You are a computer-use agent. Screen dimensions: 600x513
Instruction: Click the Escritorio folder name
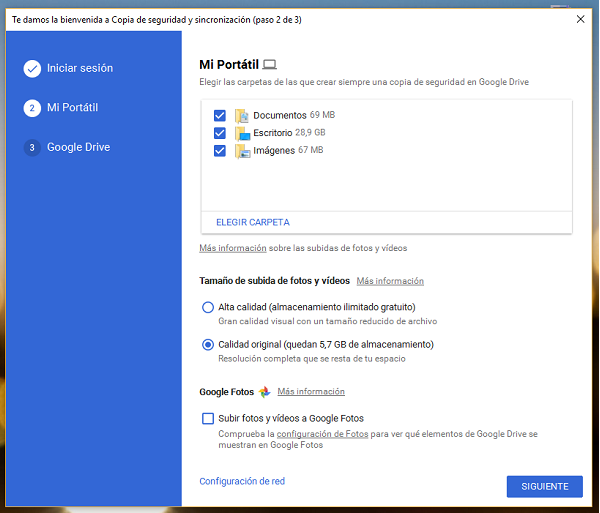272,133
